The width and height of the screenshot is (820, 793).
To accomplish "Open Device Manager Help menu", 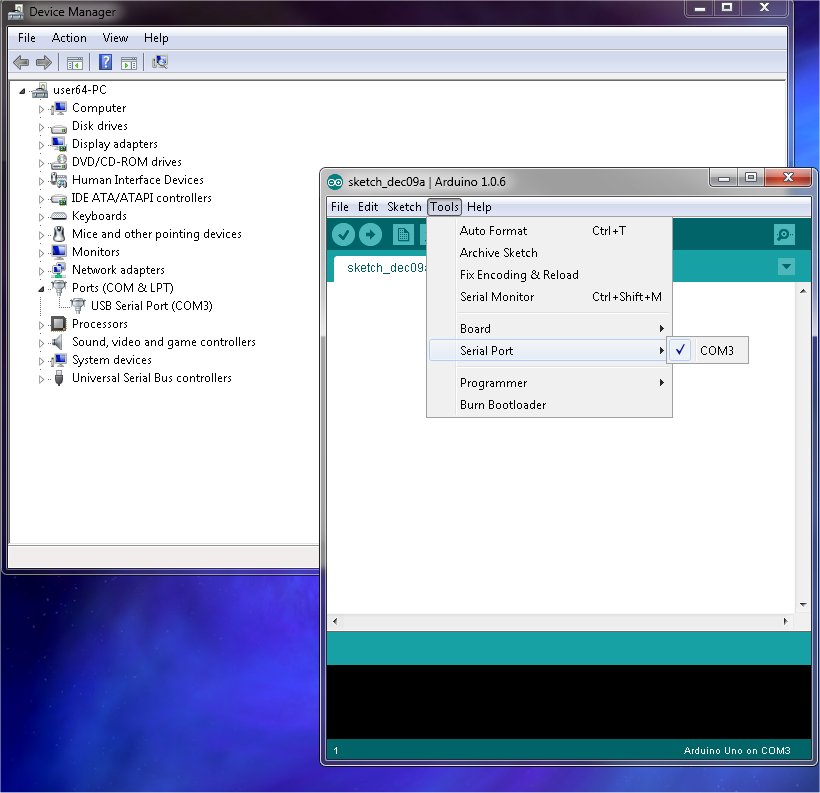I will tap(156, 38).
